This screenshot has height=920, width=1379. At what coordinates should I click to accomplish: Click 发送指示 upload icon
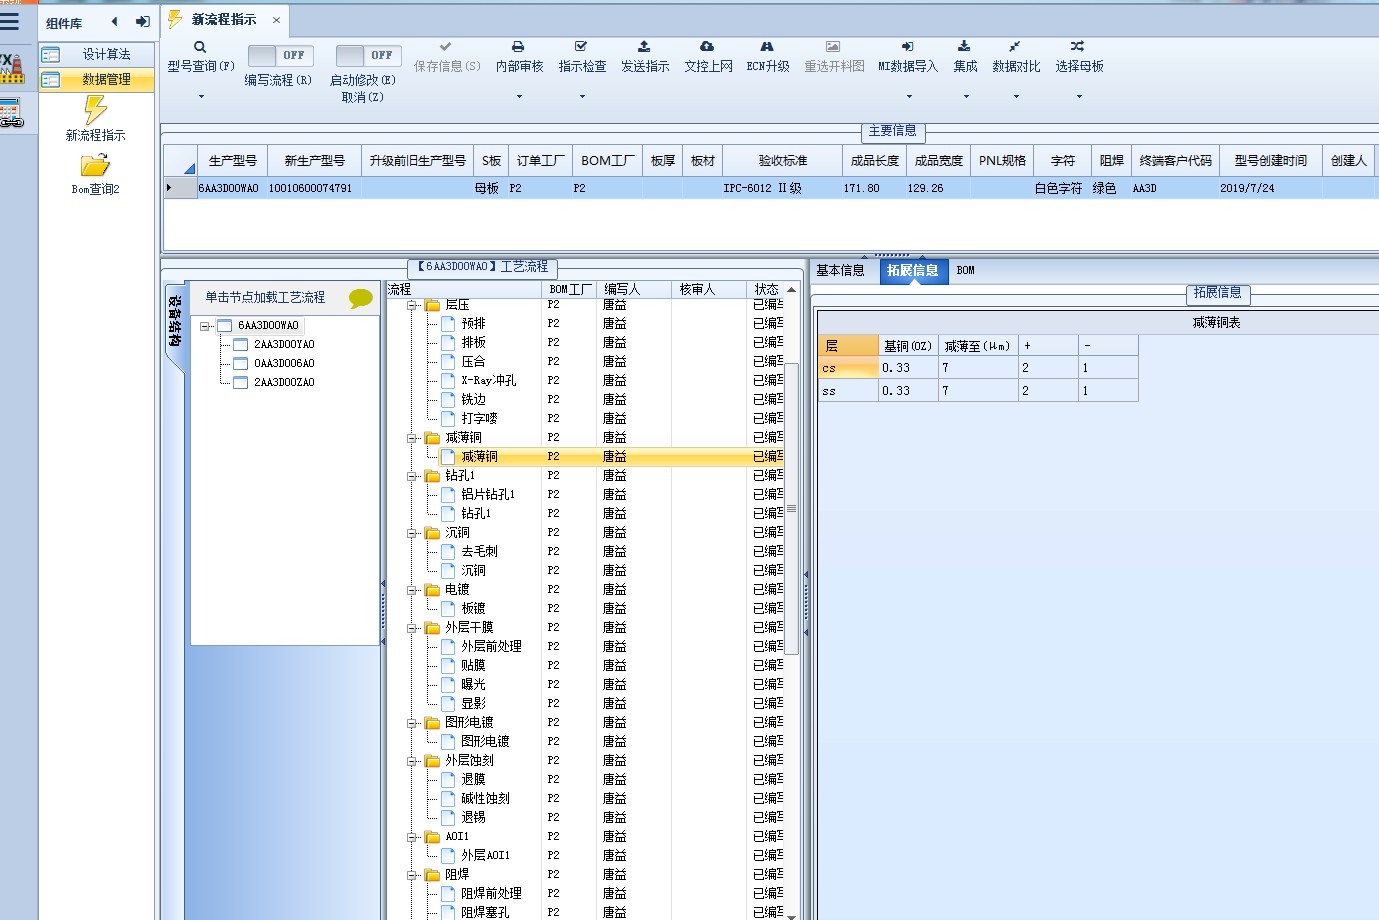pos(644,47)
